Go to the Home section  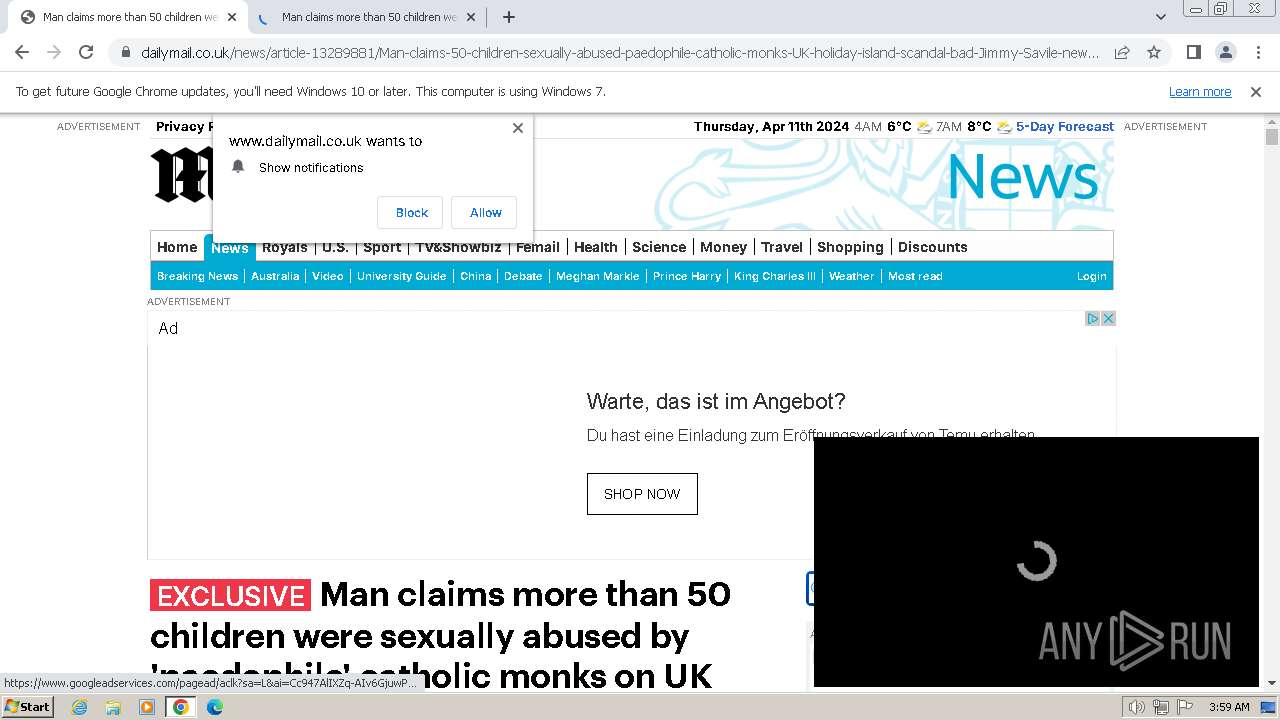click(x=177, y=247)
